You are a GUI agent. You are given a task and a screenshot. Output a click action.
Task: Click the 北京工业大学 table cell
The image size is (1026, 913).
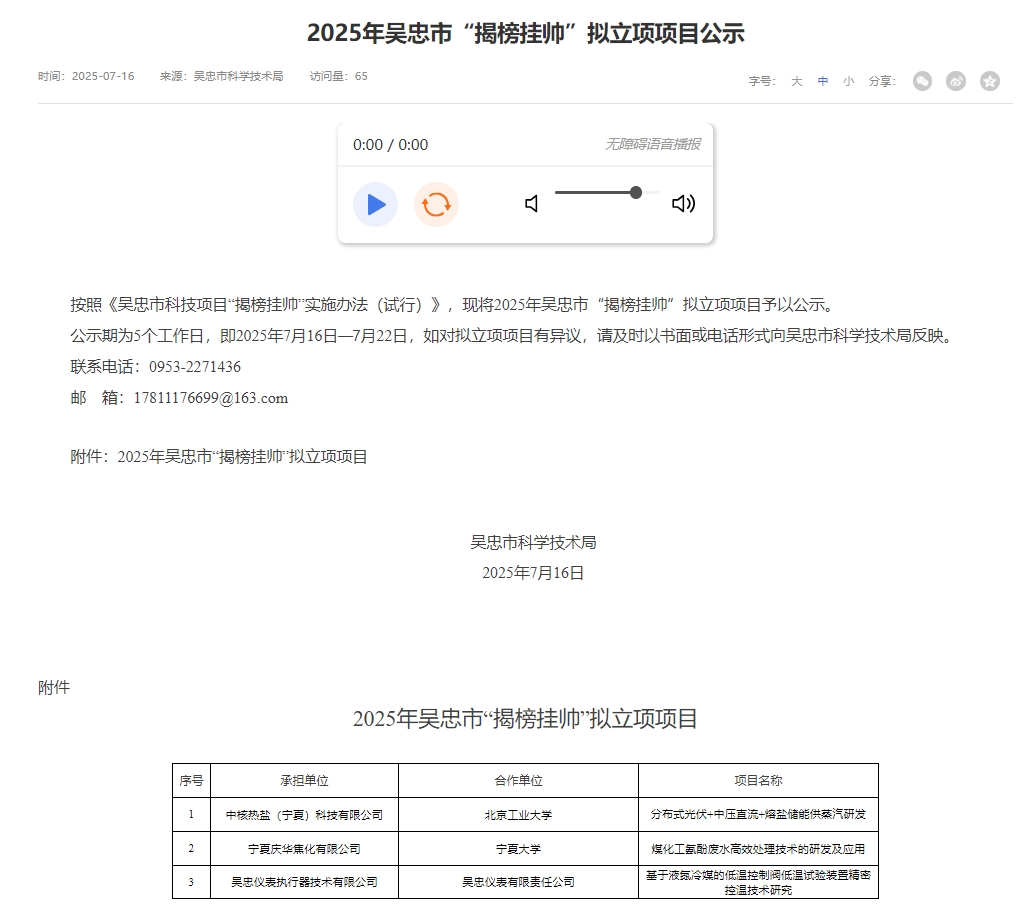518,815
